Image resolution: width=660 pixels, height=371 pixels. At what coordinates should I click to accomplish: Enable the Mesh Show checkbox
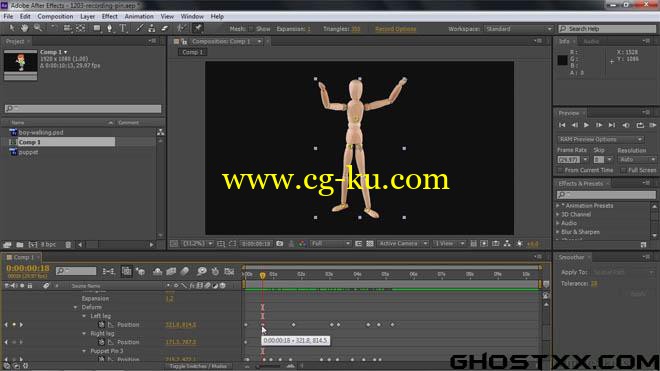[251, 29]
